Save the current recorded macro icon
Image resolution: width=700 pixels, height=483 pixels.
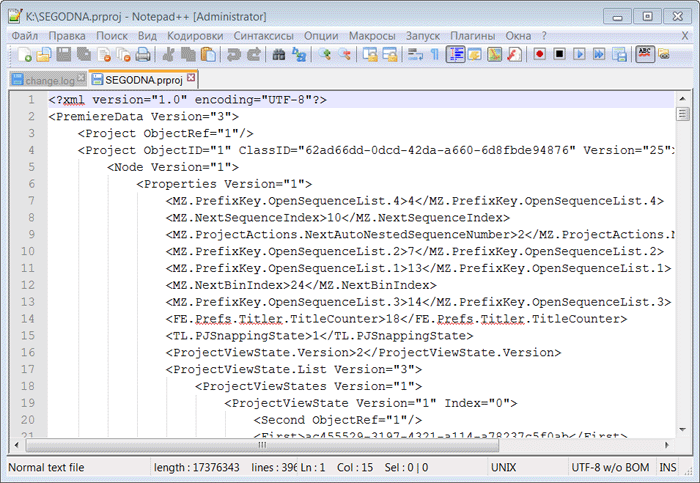(619, 54)
